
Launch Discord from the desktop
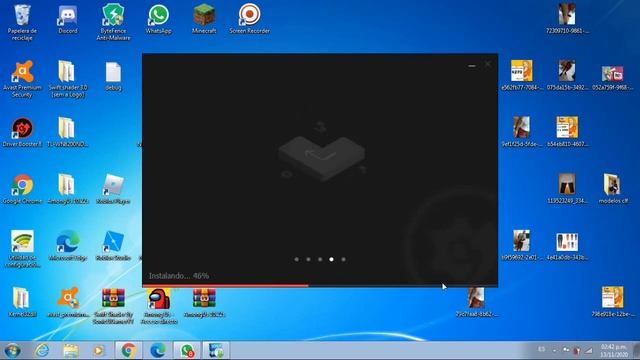pyautogui.click(x=68, y=20)
